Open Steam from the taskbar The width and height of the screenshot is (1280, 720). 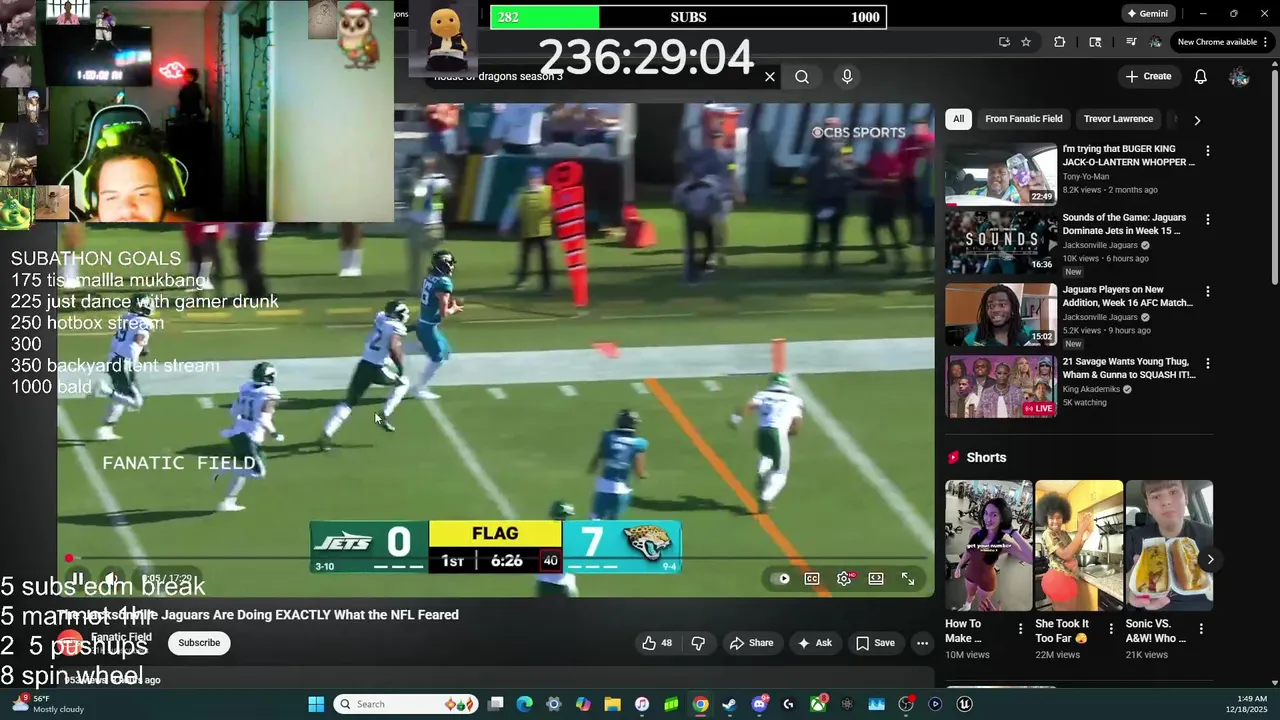coord(730,704)
